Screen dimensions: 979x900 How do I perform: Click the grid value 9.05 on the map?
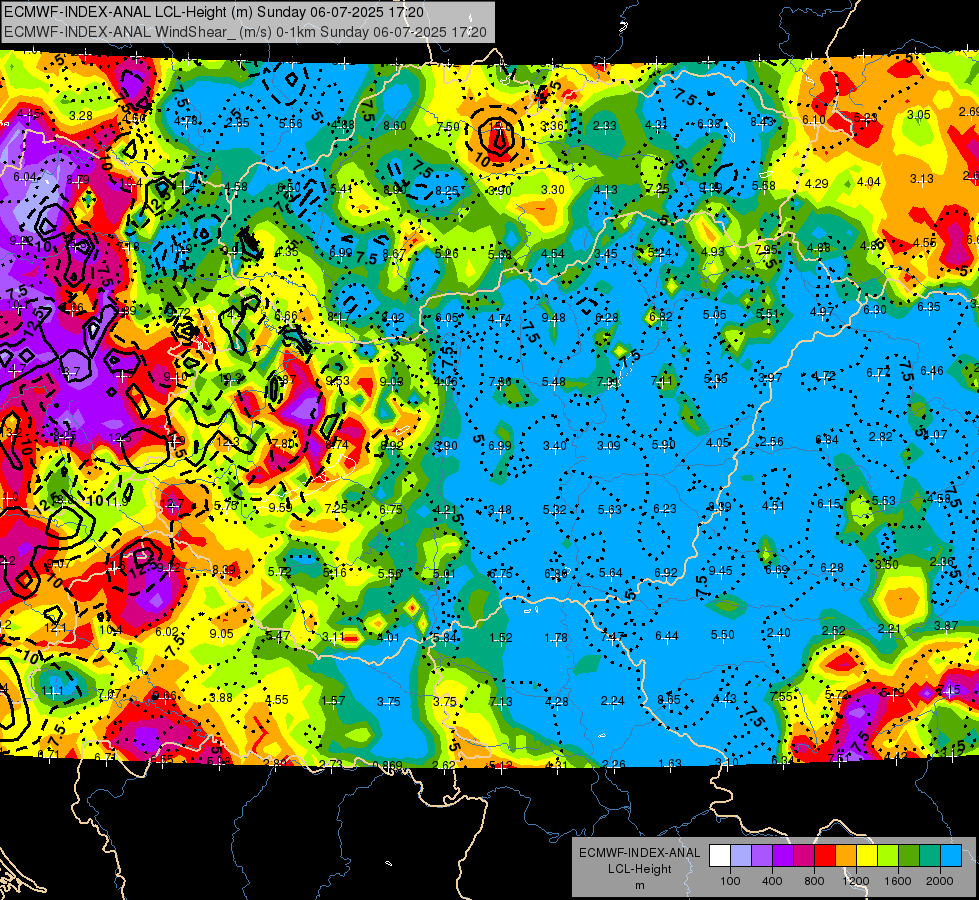221,634
